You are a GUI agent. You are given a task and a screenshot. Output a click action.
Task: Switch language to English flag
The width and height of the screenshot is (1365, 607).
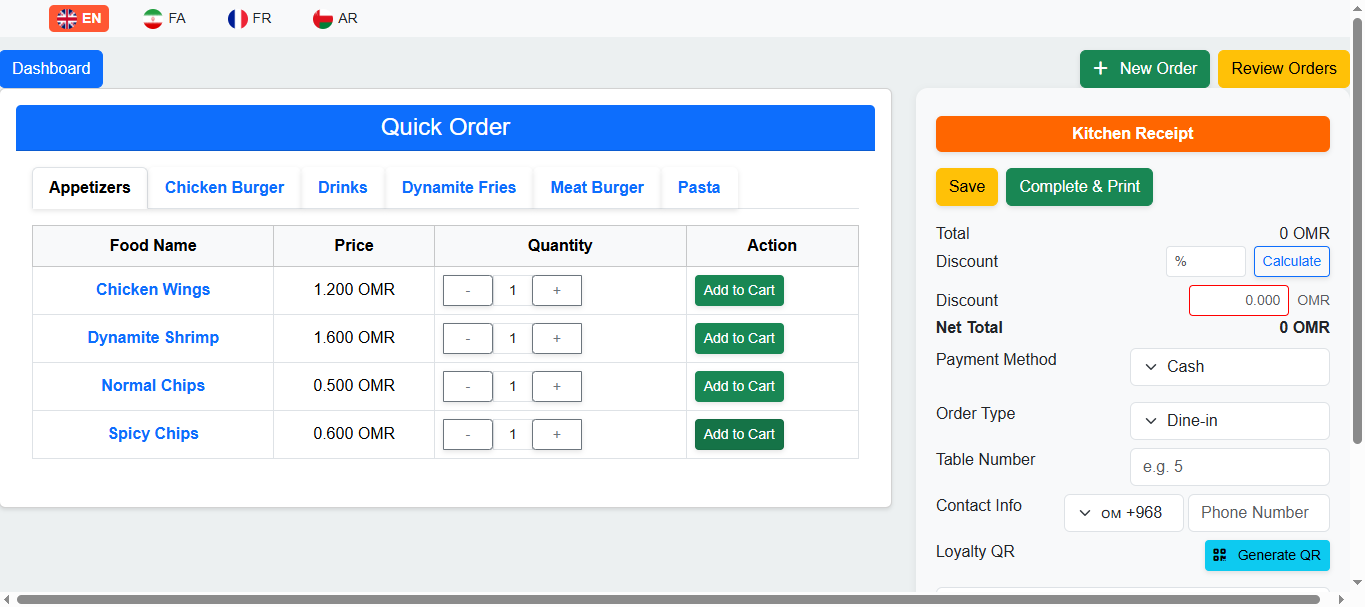[79, 18]
